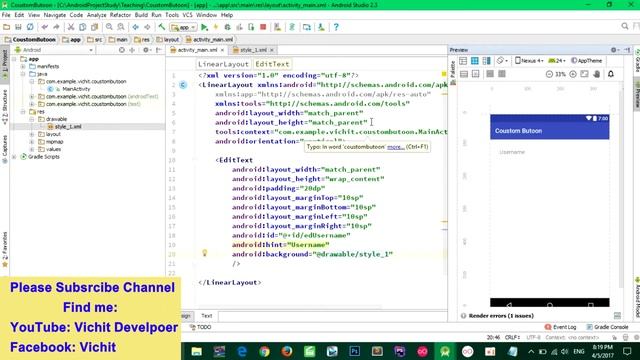640x360 pixels.
Task: Click the Zoom to fit preview icon
Action: [x=584, y=74]
